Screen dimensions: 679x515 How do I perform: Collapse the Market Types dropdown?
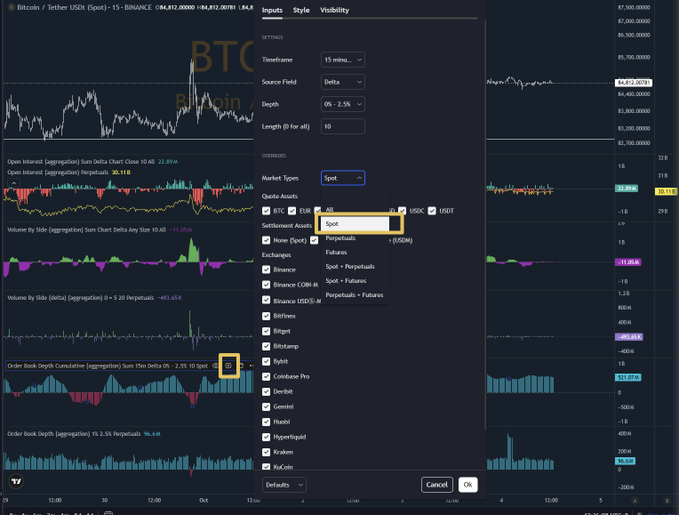(343, 178)
